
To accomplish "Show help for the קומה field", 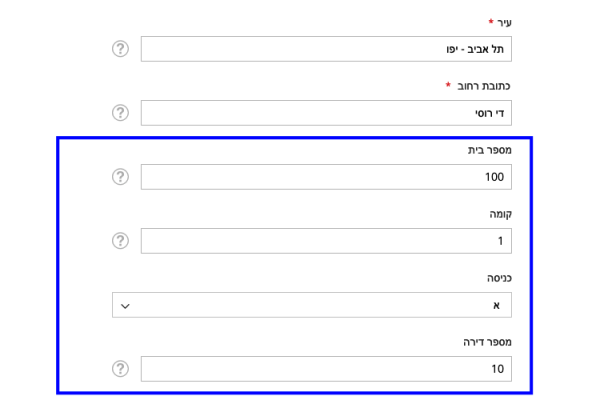I will pos(120,241).
